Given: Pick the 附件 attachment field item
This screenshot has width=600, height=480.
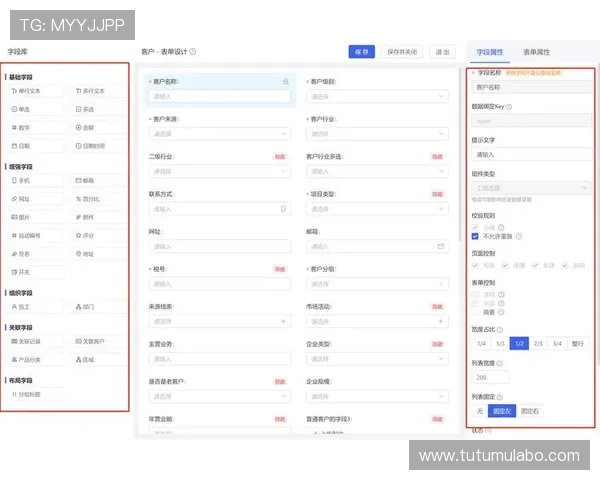Looking at the screenshot, I should [x=100, y=217].
